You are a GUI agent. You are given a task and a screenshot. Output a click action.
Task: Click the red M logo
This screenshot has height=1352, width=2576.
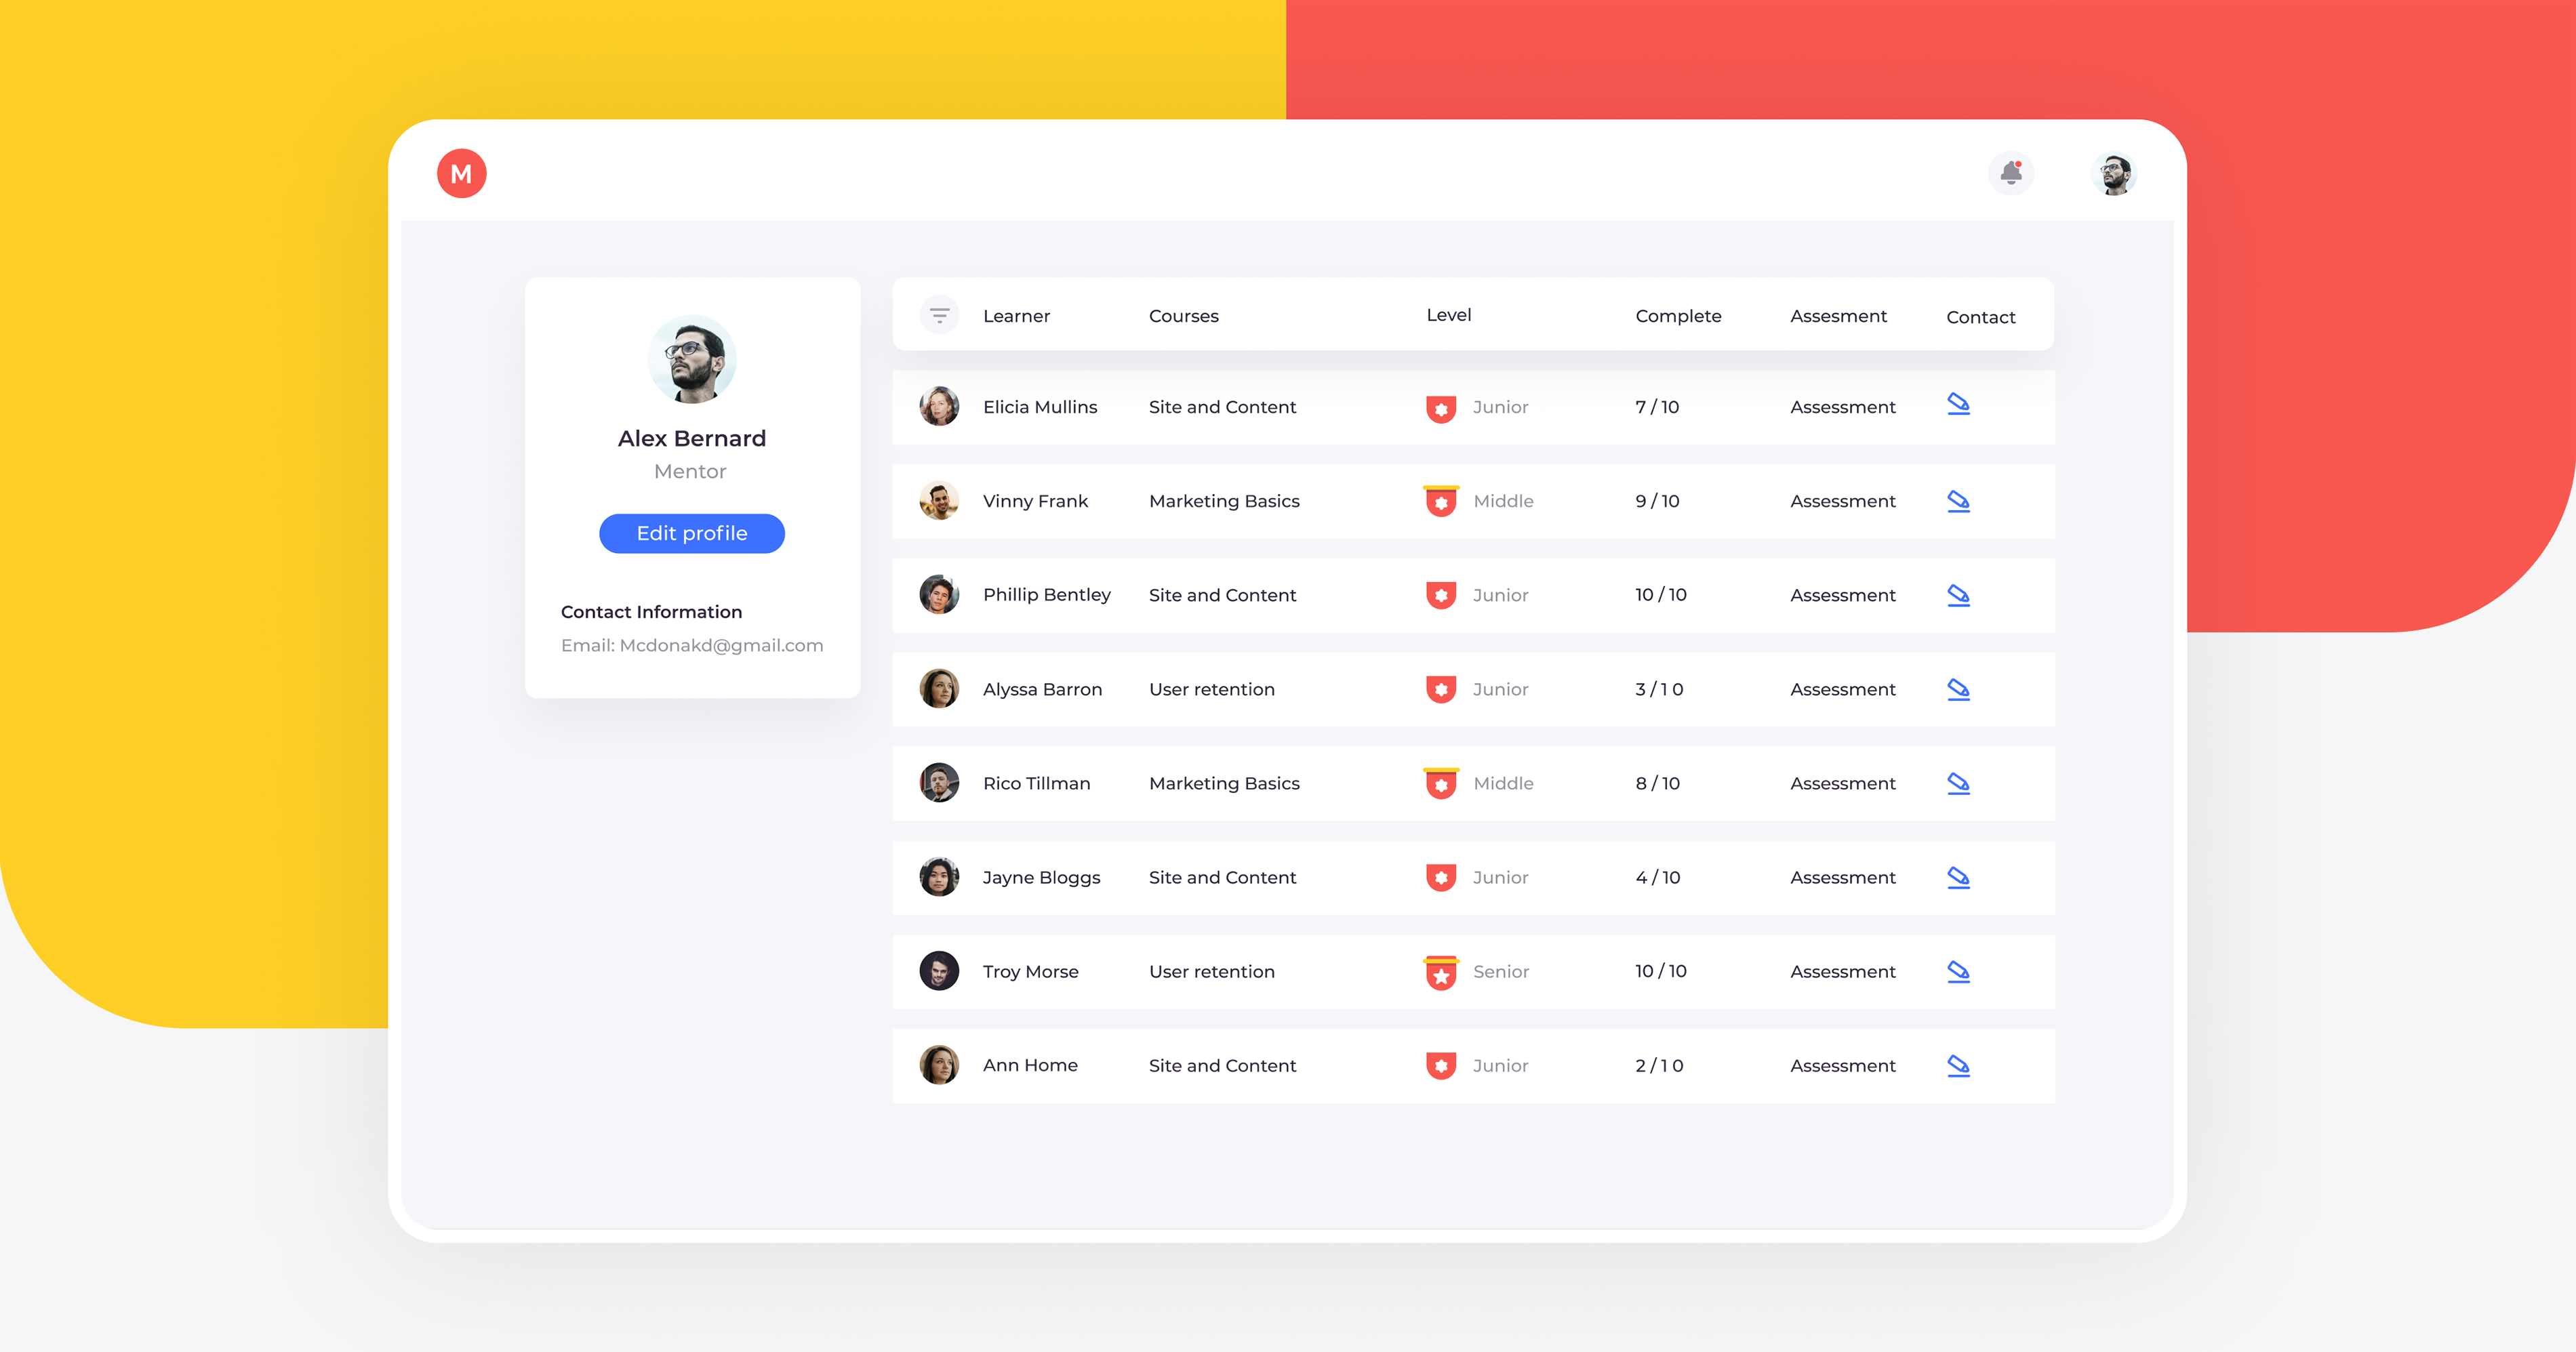461,174
